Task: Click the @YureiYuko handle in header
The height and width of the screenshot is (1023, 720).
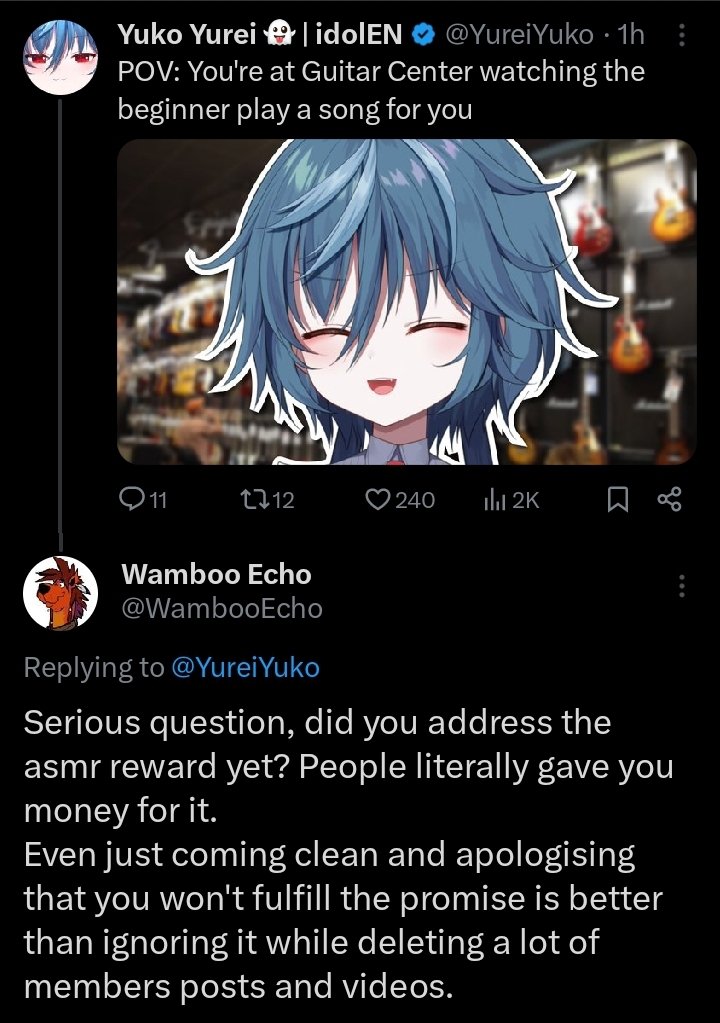Action: [519, 35]
